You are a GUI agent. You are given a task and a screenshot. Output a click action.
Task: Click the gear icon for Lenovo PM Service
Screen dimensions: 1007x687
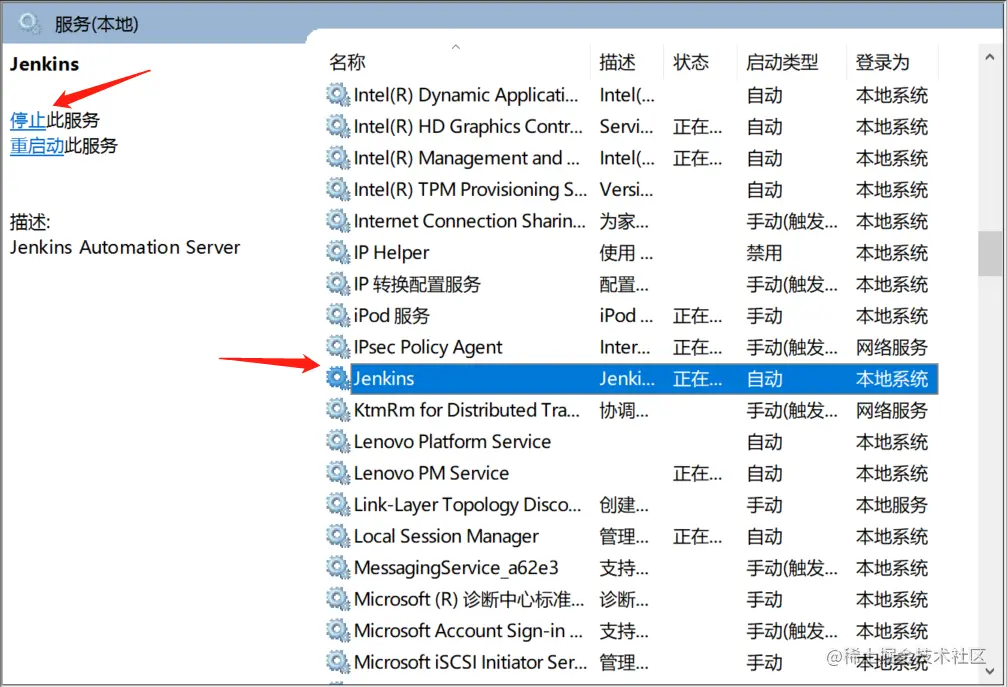pos(338,473)
